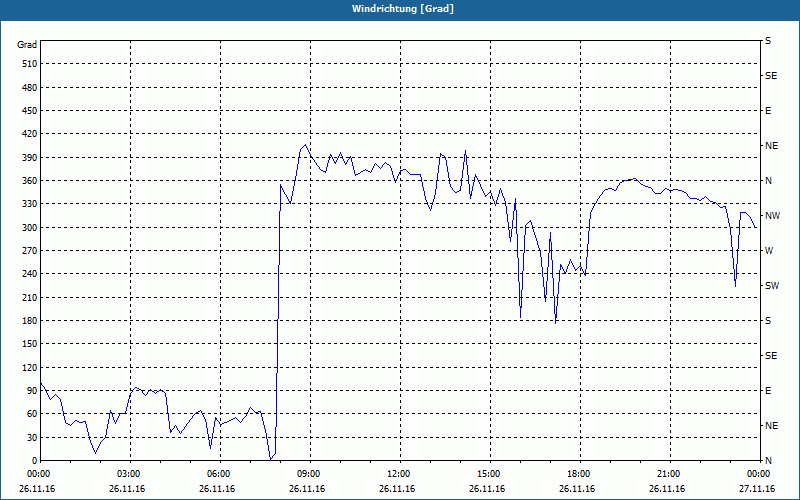800x500 pixels.
Task: Pick the 240 tick label on the y-axis
Action: [30, 274]
